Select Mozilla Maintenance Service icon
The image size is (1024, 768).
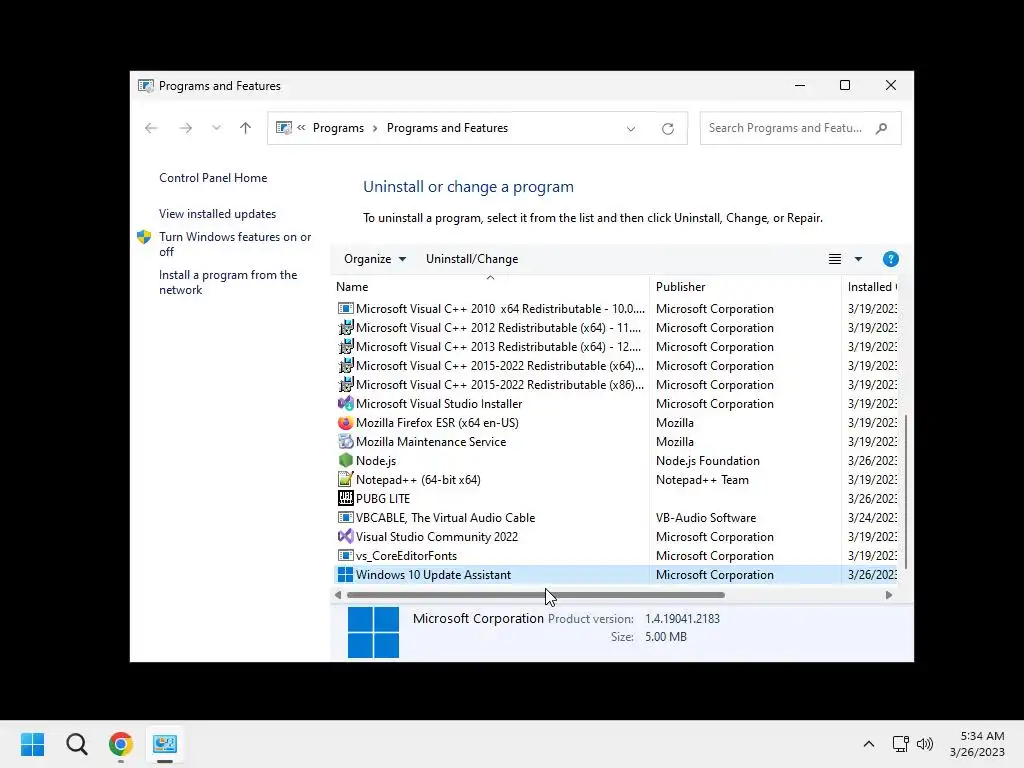(x=345, y=441)
